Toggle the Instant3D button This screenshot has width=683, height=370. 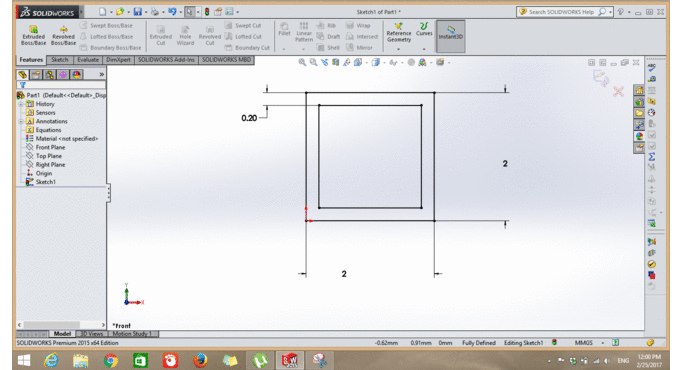[x=450, y=36]
